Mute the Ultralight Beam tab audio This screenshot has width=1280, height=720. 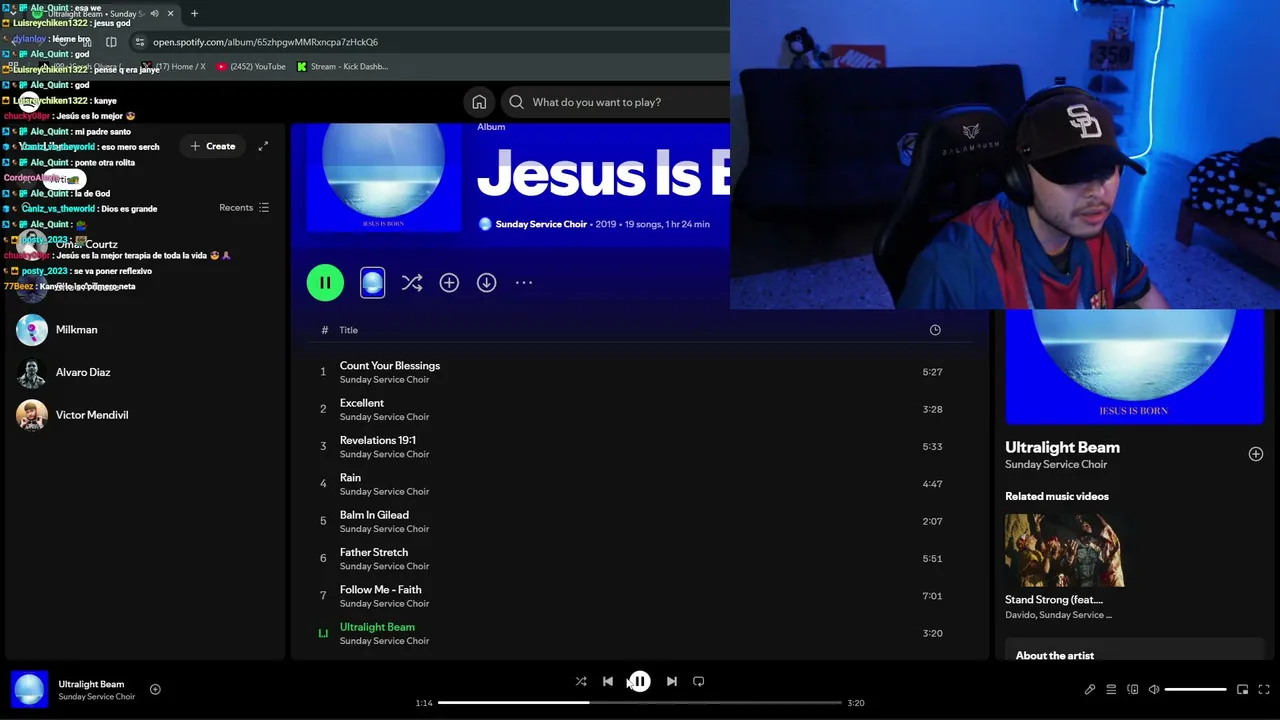point(154,14)
